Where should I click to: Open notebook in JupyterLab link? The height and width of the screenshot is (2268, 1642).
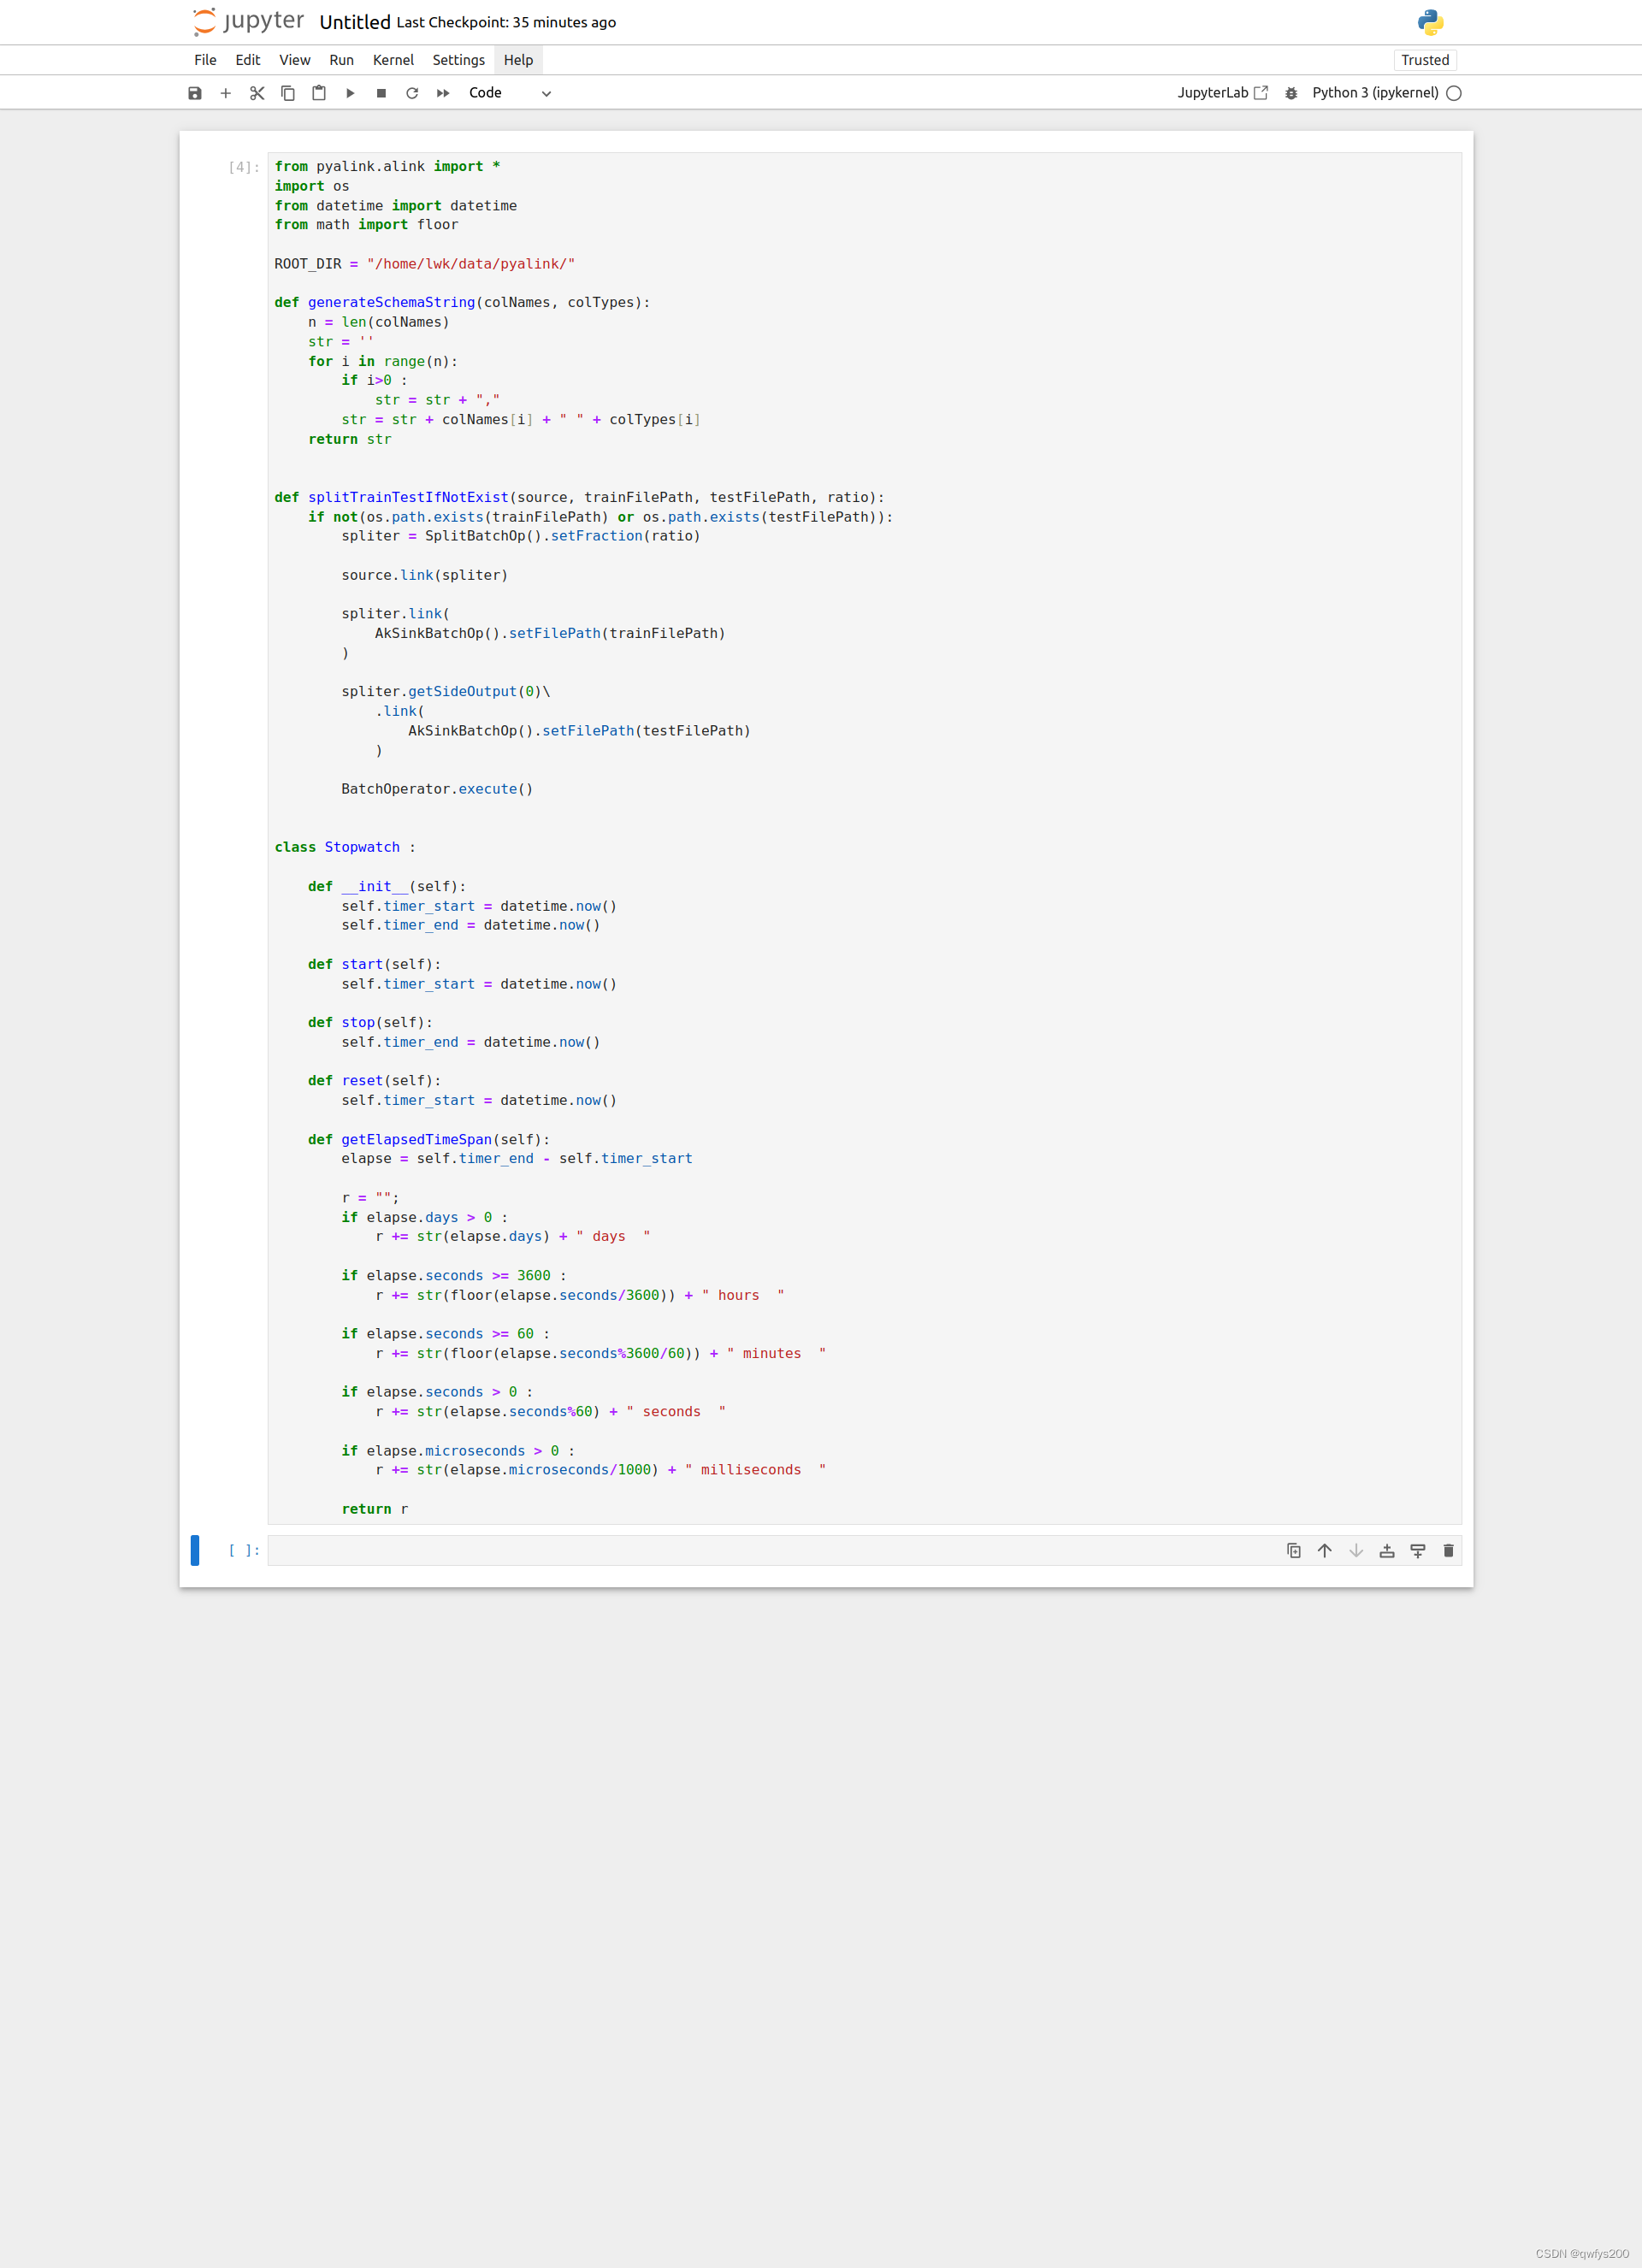pos(1222,93)
